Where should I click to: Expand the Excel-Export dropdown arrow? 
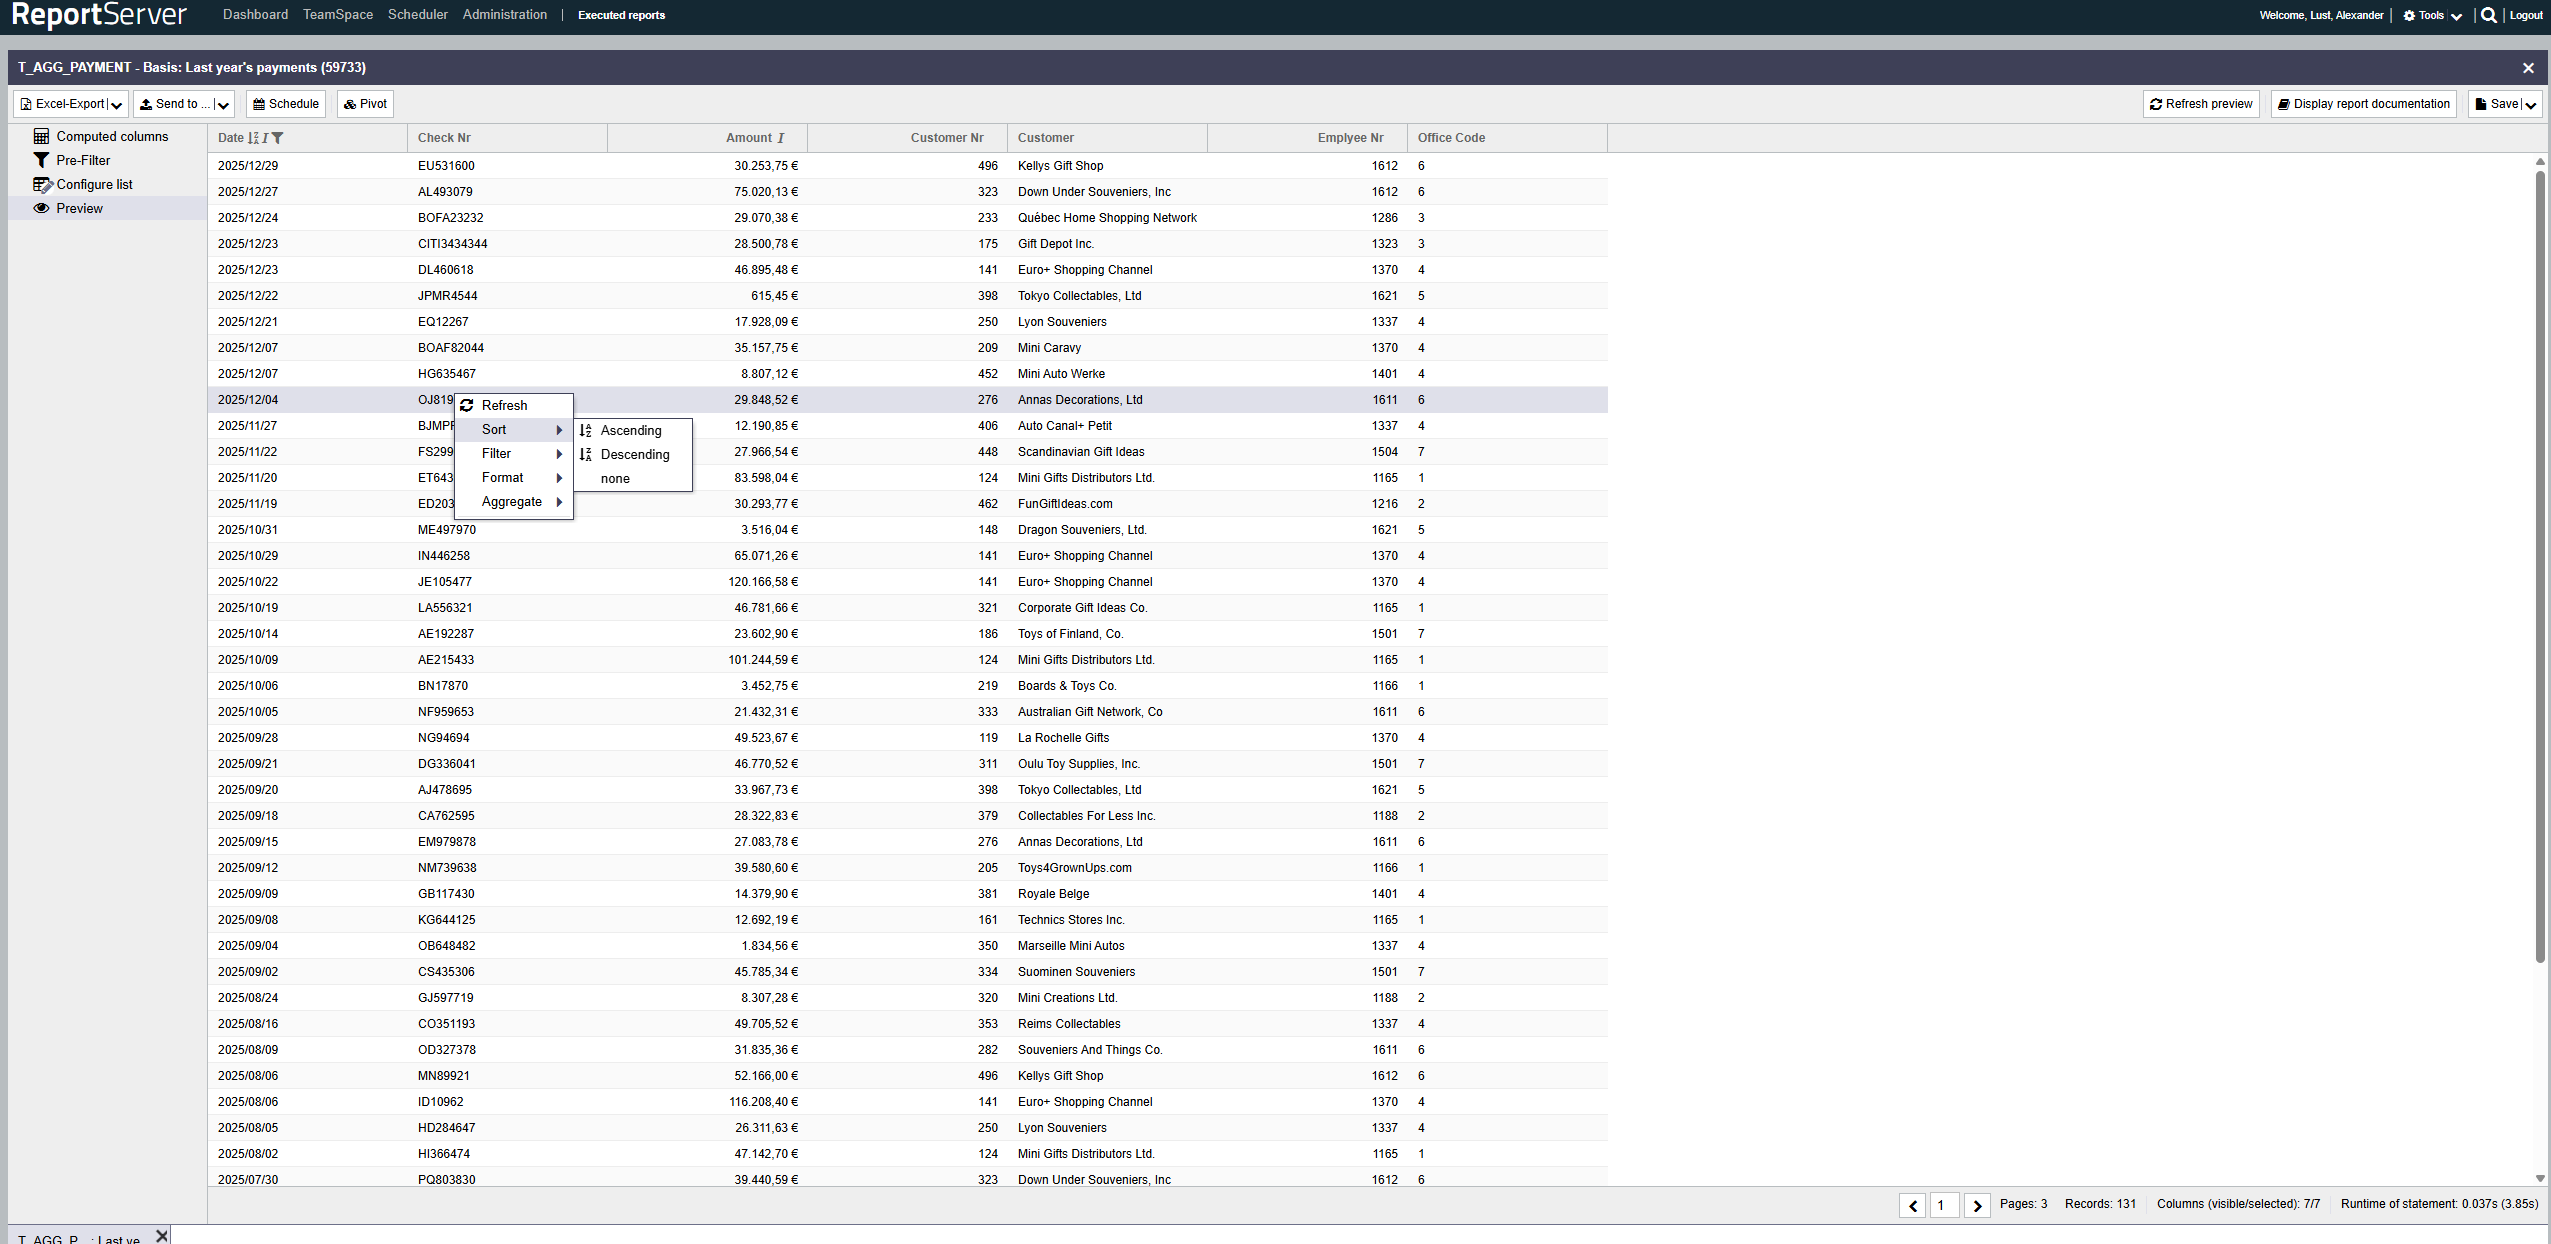(117, 105)
